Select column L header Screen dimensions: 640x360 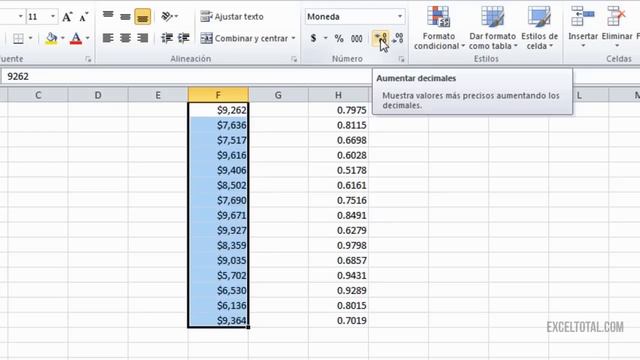pyautogui.click(x=579, y=95)
